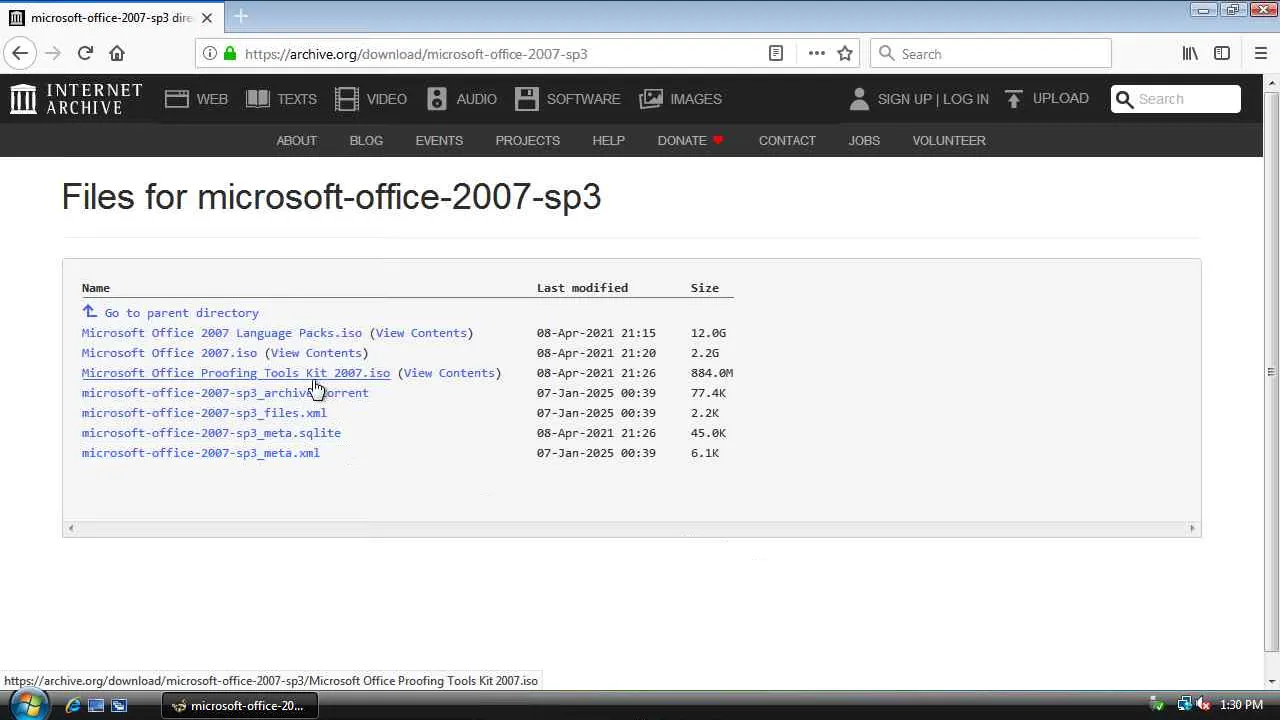The width and height of the screenshot is (1280, 720).
Task: Open microsoft-office-2007-sp3_meta.xml
Action: (201, 453)
